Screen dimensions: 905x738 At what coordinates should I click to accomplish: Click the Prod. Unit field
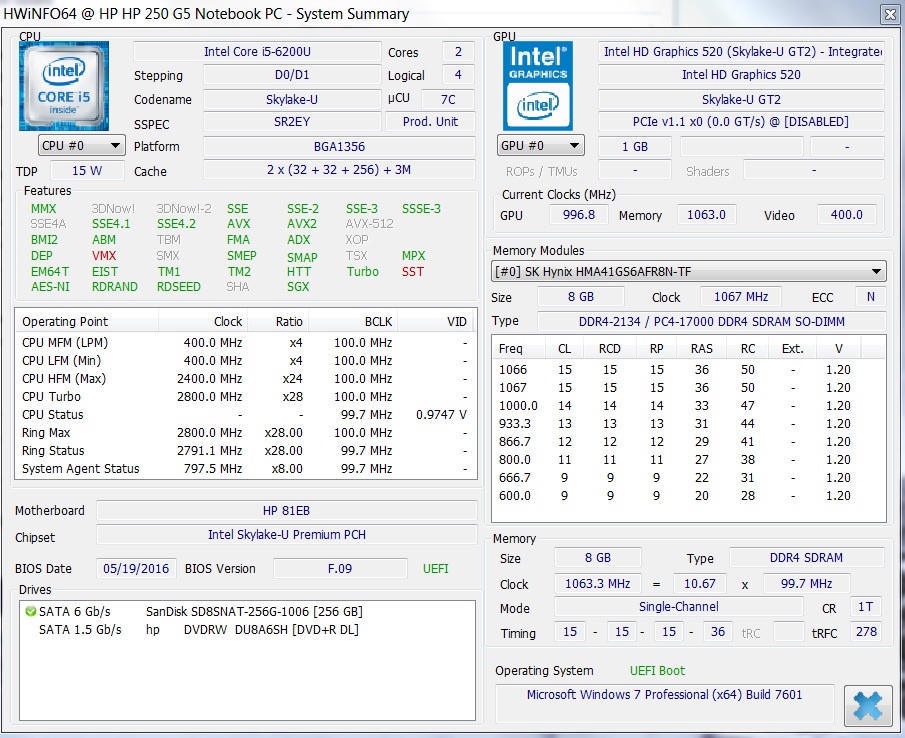click(x=431, y=122)
